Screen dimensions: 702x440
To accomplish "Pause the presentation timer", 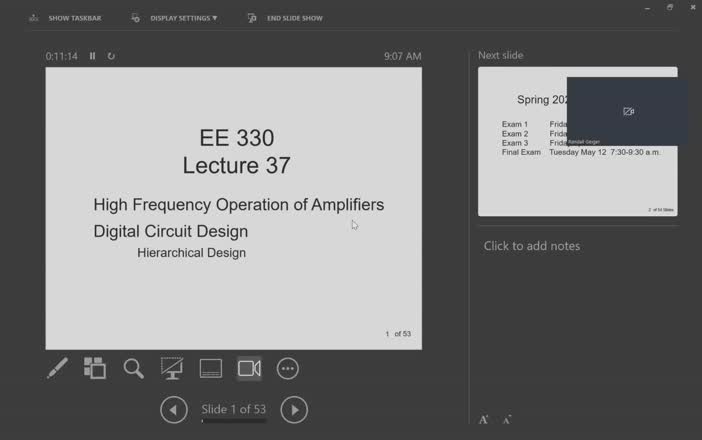I will point(92,56).
